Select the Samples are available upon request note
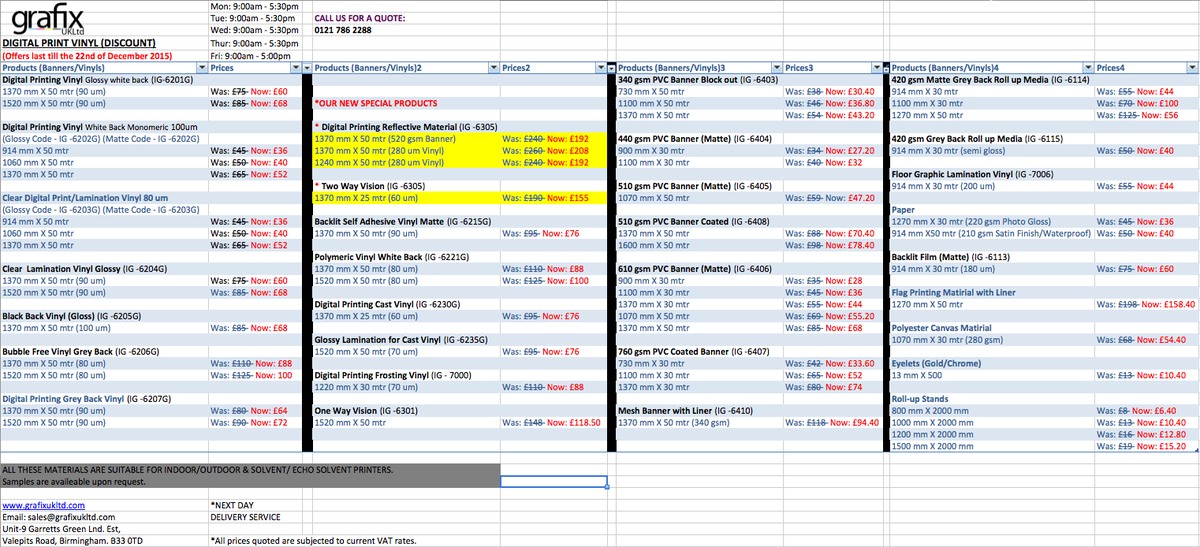The width and height of the screenshot is (1200, 547). [74, 482]
